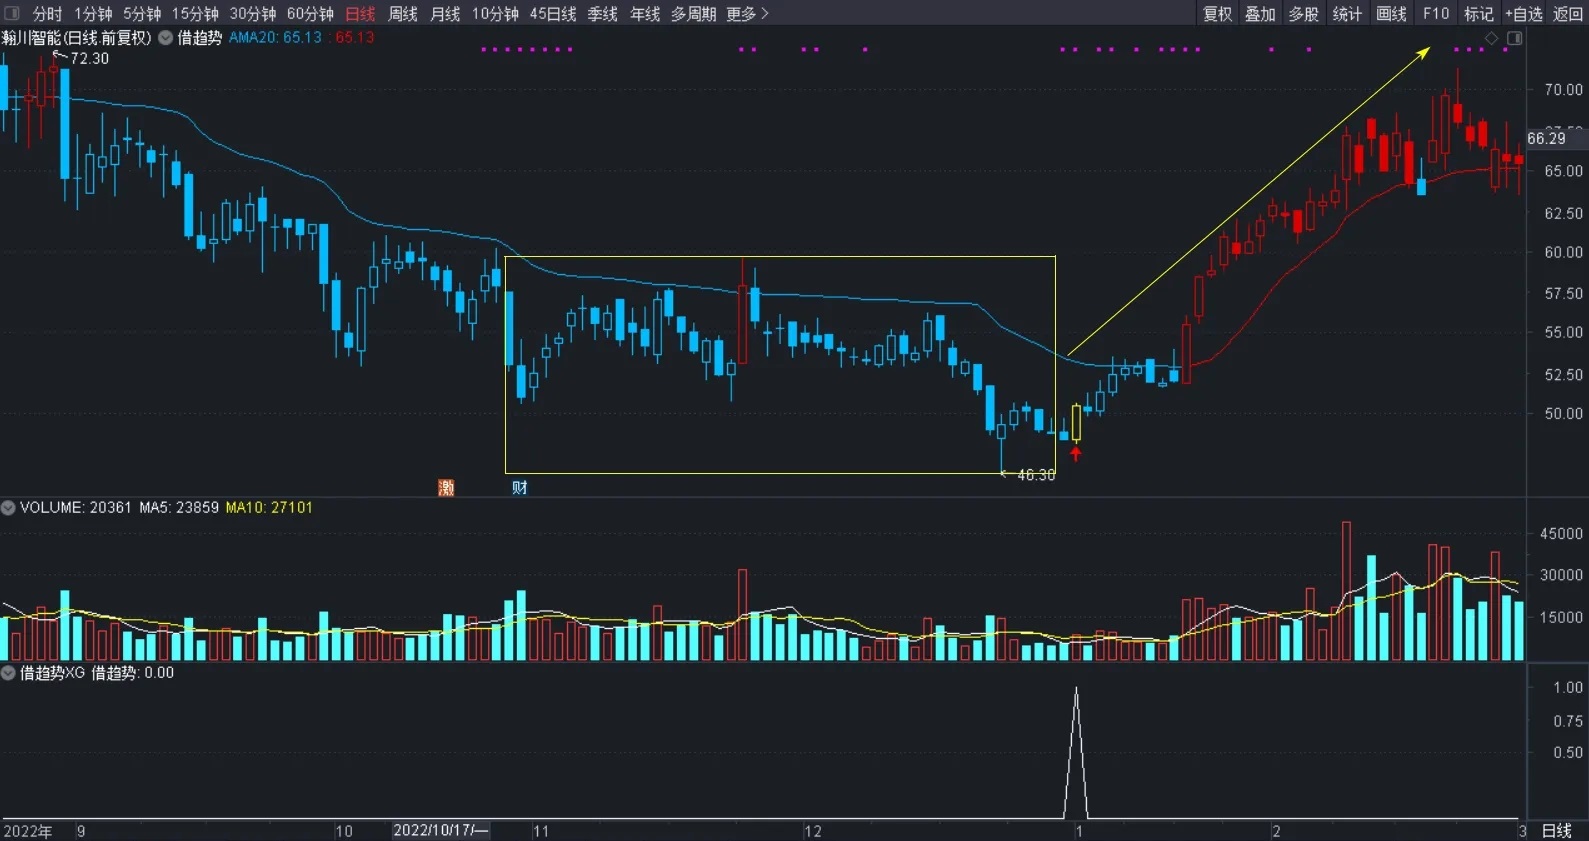Open the 借趋势 indicator round dropdown icon
Viewport: 1589px width, 841px height.
[x=166, y=38]
